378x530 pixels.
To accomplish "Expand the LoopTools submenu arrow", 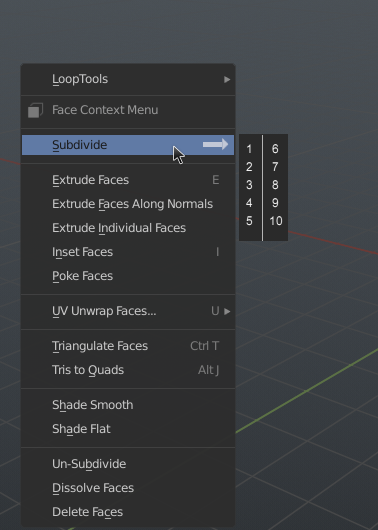I will pos(227,79).
